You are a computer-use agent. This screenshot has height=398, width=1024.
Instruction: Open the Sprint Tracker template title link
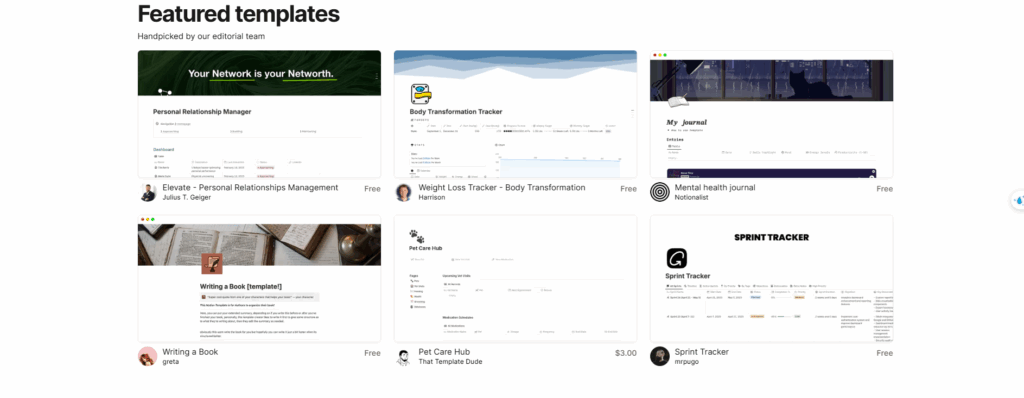(x=701, y=352)
